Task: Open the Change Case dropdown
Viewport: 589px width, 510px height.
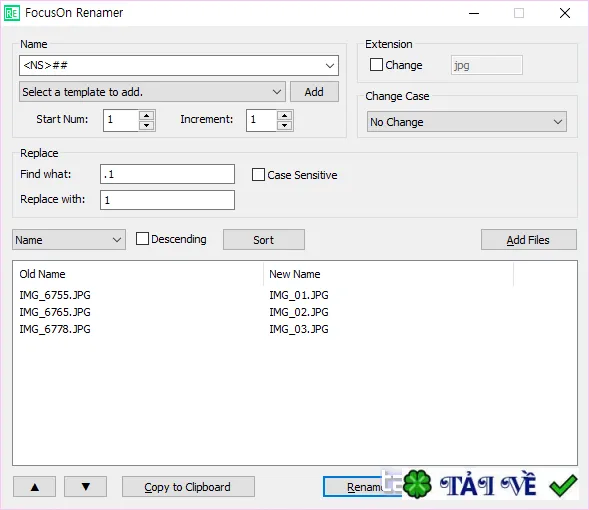Action: pyautogui.click(x=467, y=122)
